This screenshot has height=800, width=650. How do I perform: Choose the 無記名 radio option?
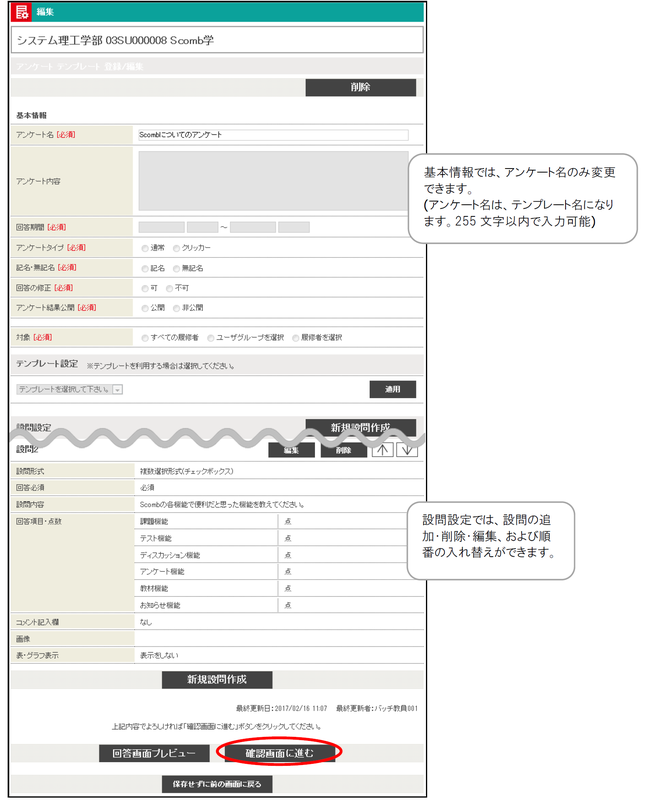click(x=176, y=268)
